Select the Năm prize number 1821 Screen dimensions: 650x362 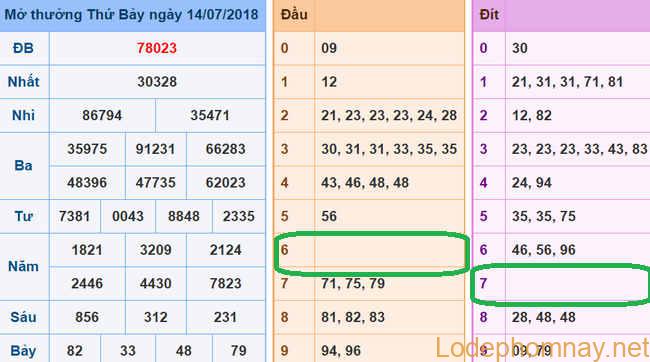pyautogui.click(x=87, y=250)
